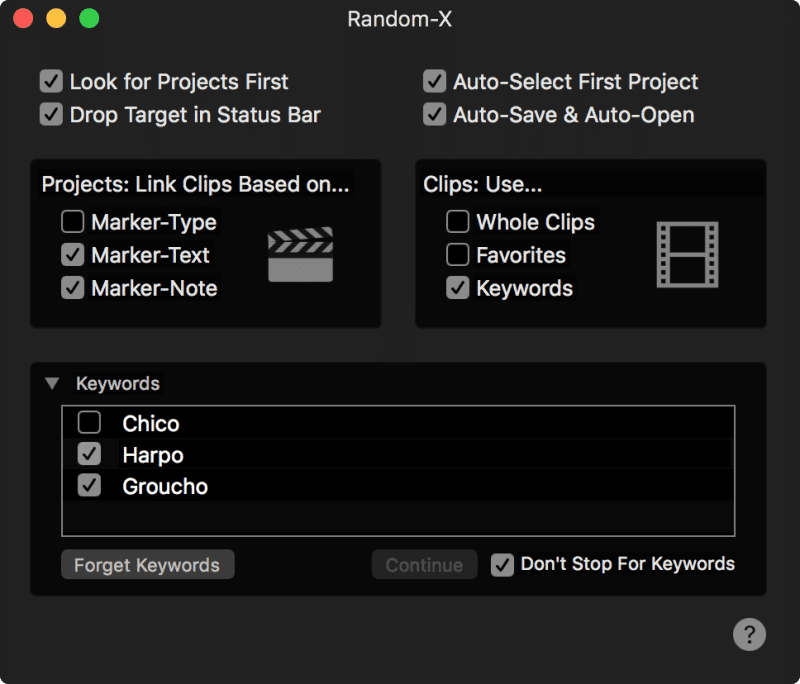The height and width of the screenshot is (684, 800).
Task: Disable Drop Target in Status Bar
Action: click(51, 114)
